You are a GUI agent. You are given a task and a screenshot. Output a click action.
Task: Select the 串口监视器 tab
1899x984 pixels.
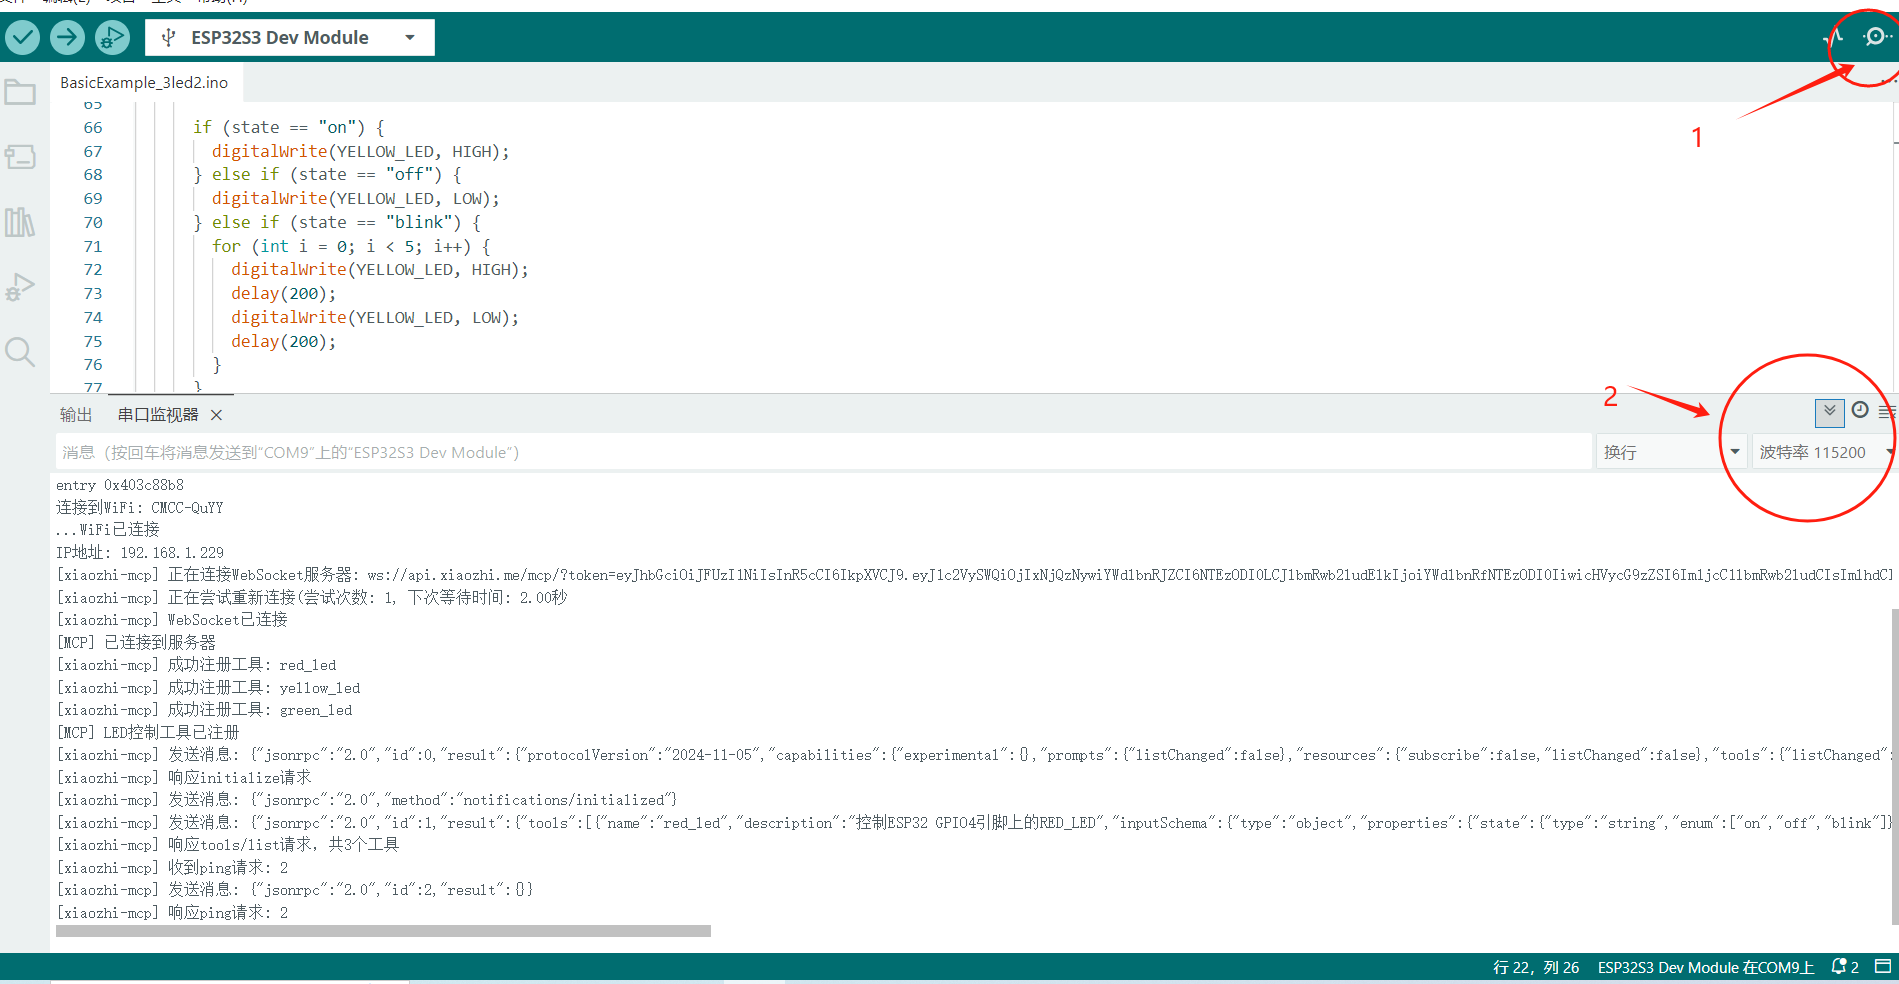tap(158, 415)
